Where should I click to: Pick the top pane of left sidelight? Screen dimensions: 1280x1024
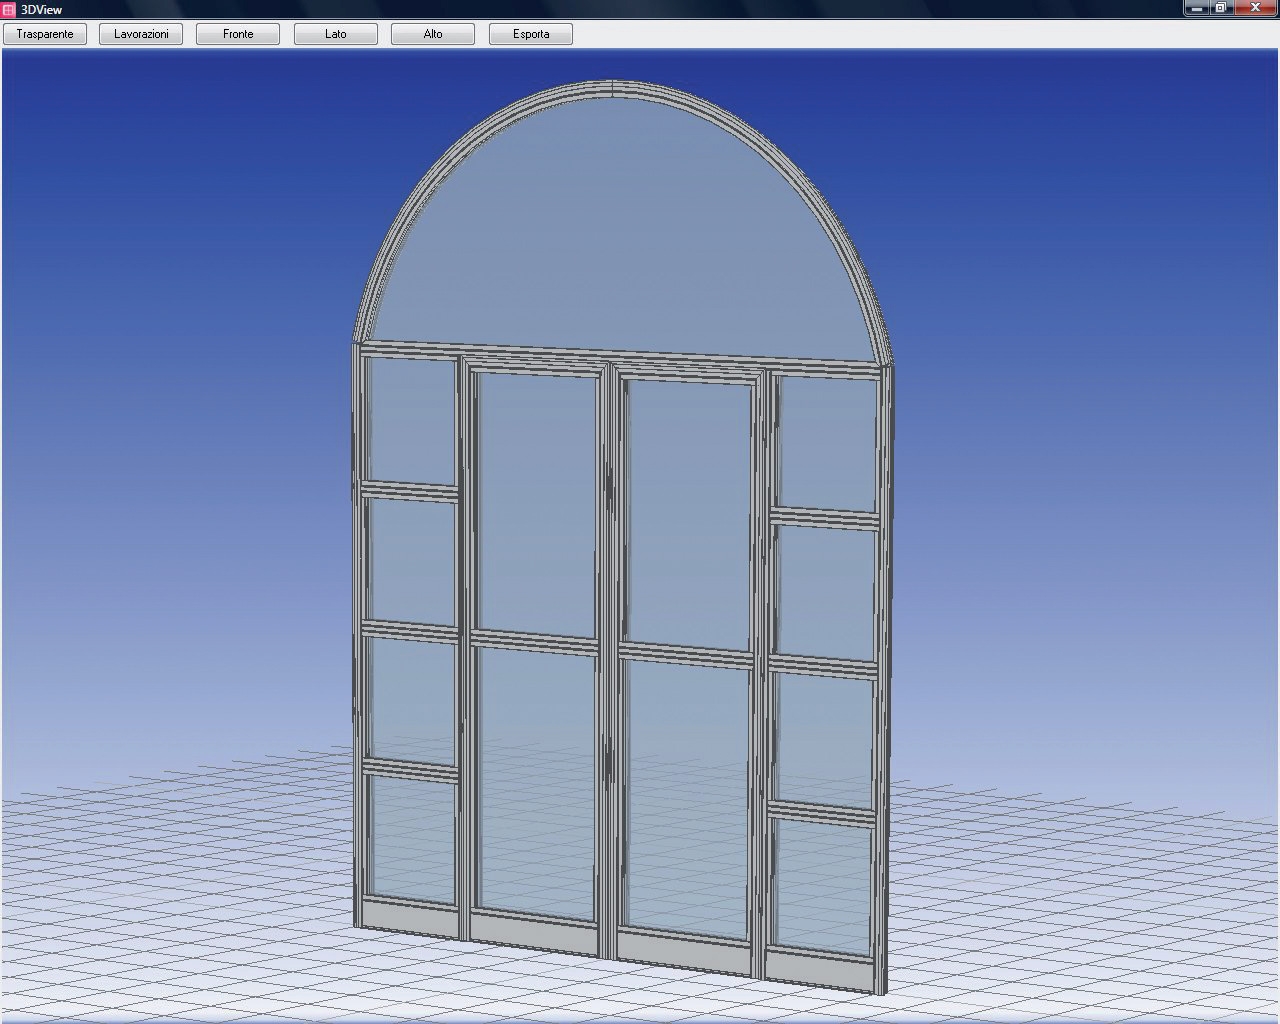tap(410, 420)
